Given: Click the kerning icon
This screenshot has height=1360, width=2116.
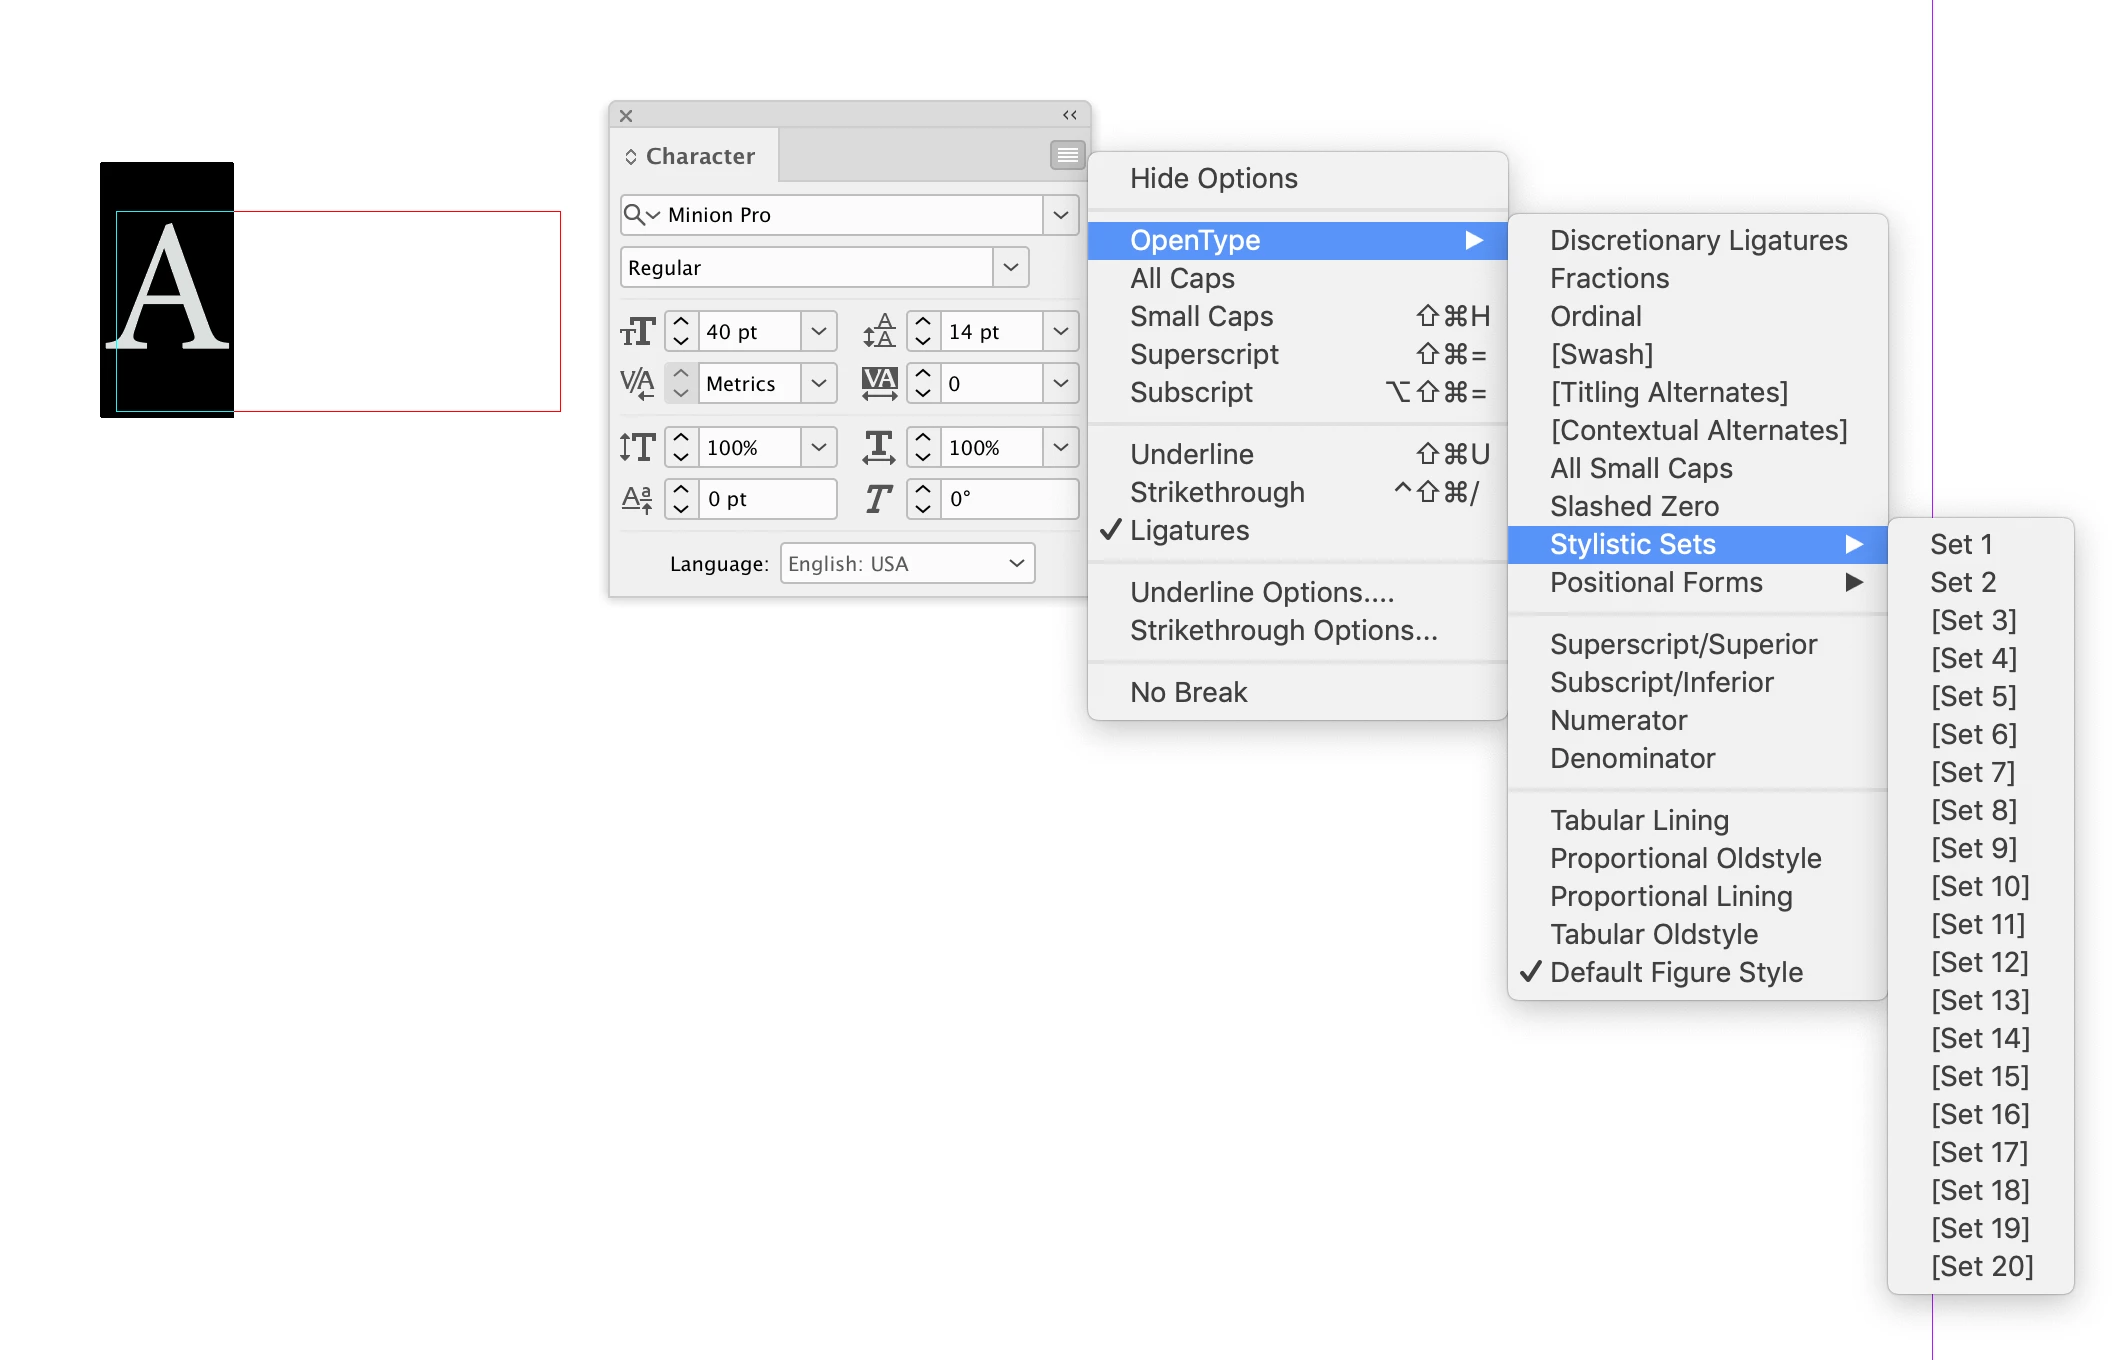Looking at the screenshot, I should click(637, 383).
